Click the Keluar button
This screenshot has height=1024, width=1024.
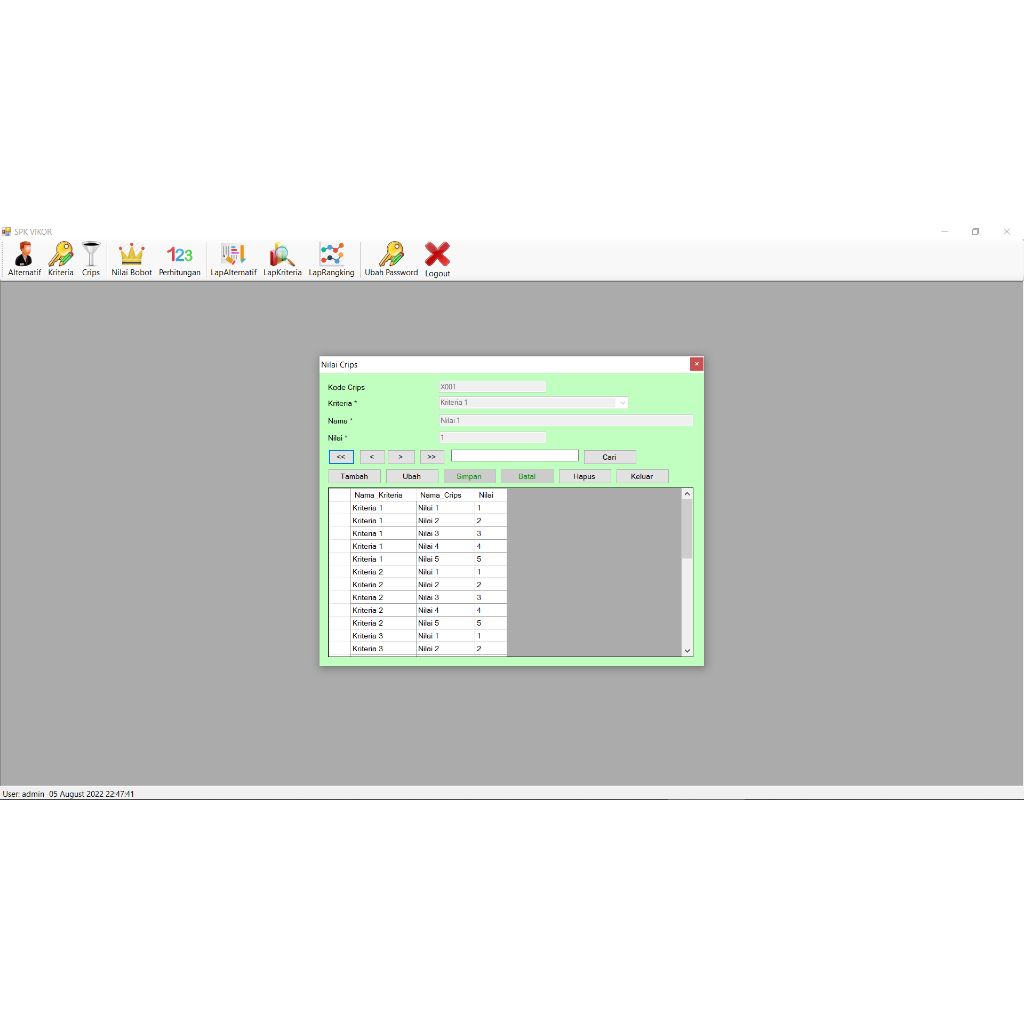click(x=642, y=476)
